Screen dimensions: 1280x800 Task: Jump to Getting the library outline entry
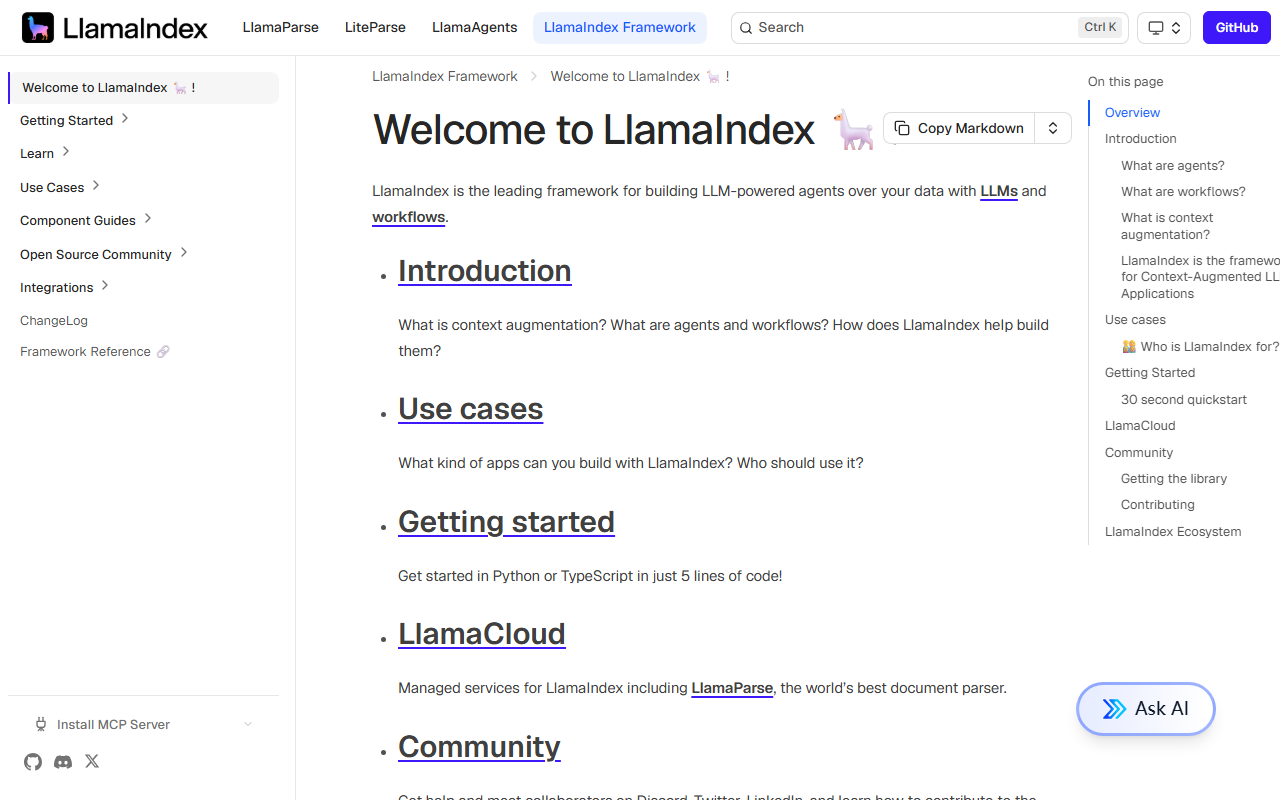pos(1174,479)
